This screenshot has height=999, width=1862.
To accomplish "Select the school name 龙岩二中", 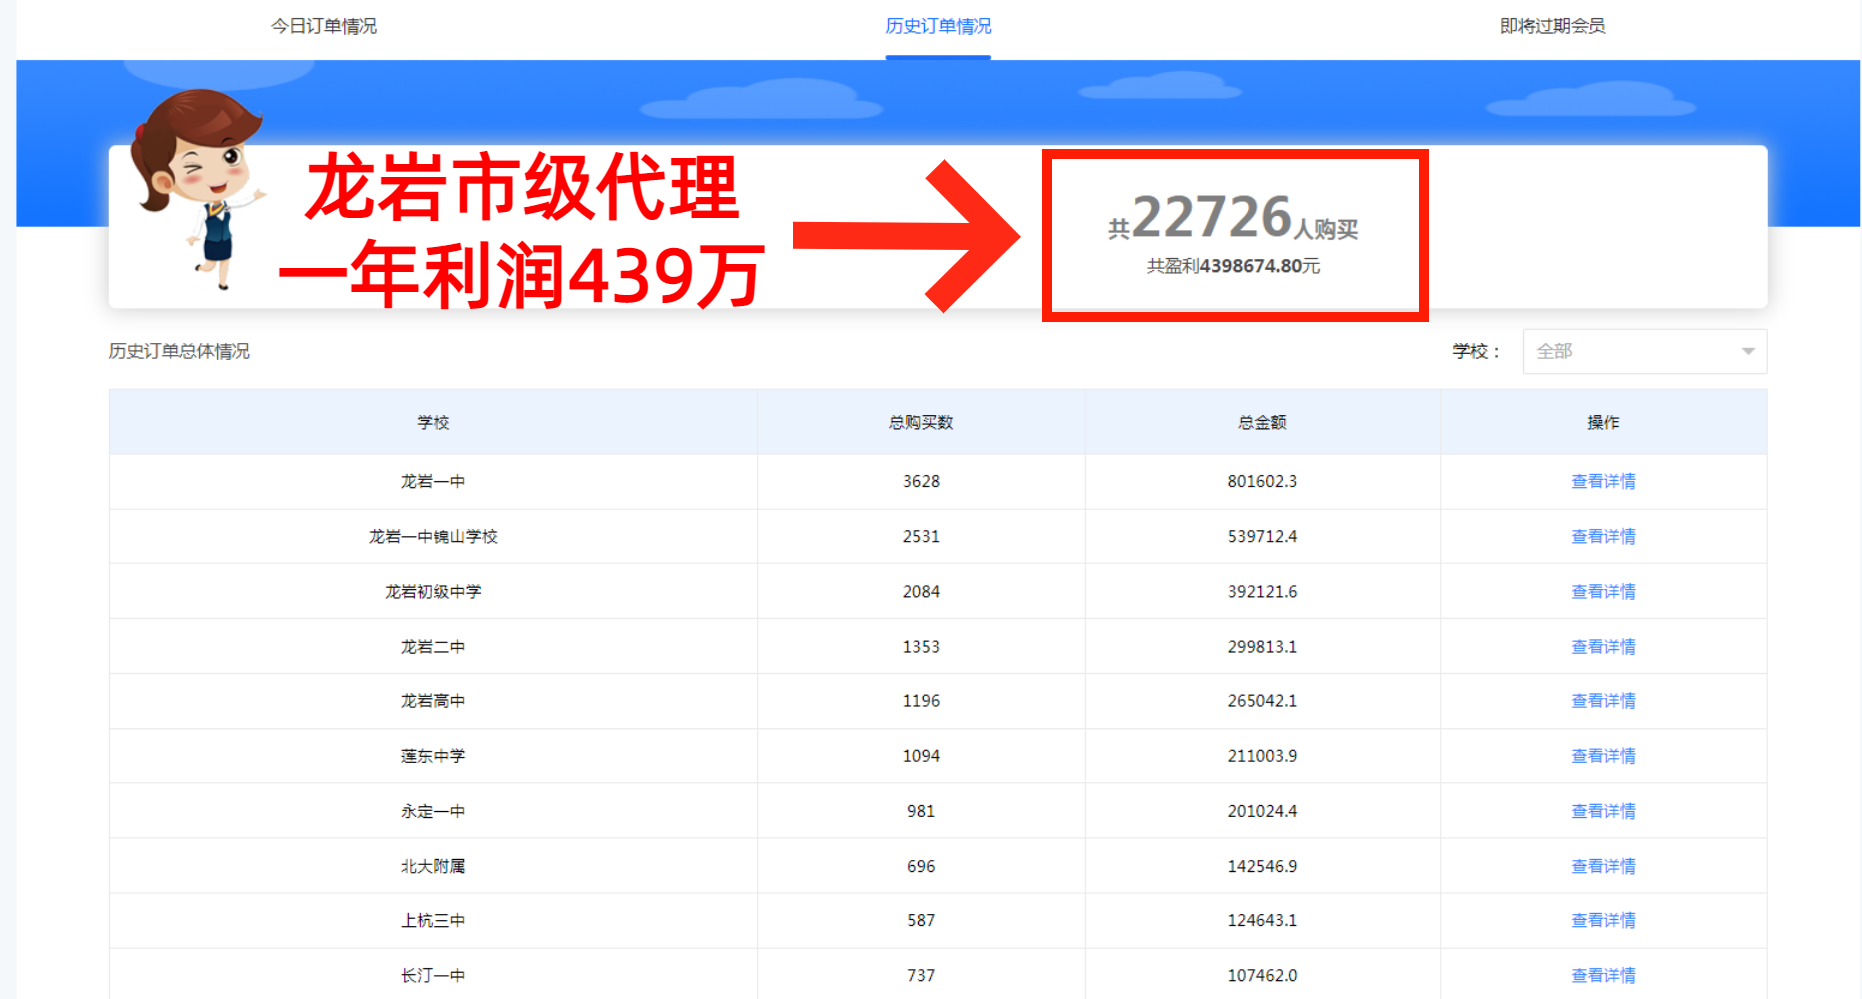I will [x=433, y=646].
